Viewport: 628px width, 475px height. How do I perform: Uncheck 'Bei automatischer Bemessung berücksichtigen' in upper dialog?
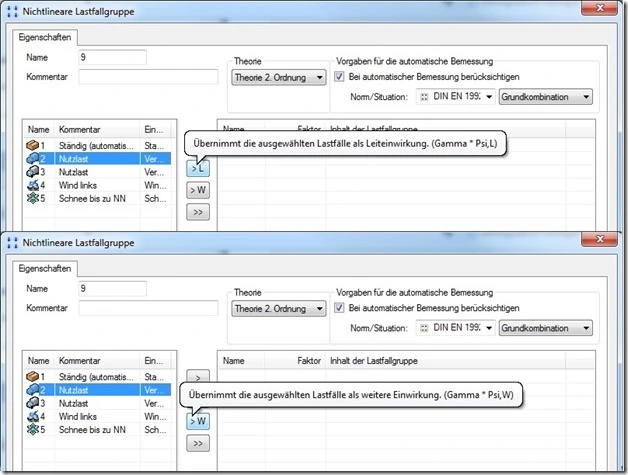[x=339, y=76]
